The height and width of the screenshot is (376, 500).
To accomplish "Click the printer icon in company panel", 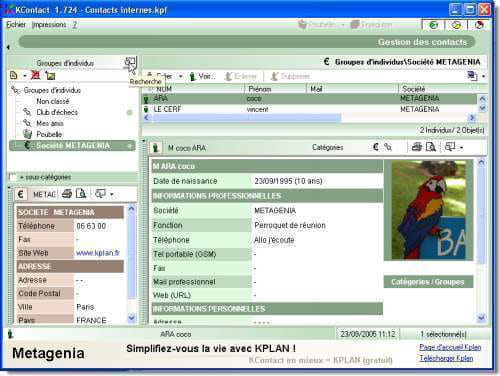I will coord(67,194).
